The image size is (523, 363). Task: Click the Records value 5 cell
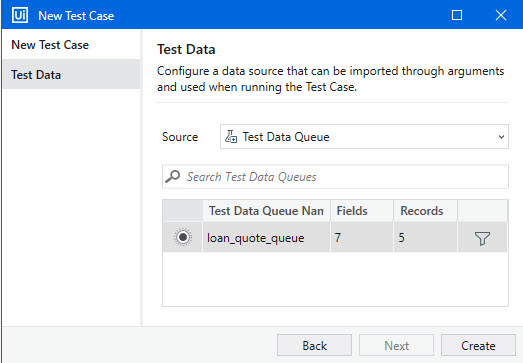click(425, 237)
